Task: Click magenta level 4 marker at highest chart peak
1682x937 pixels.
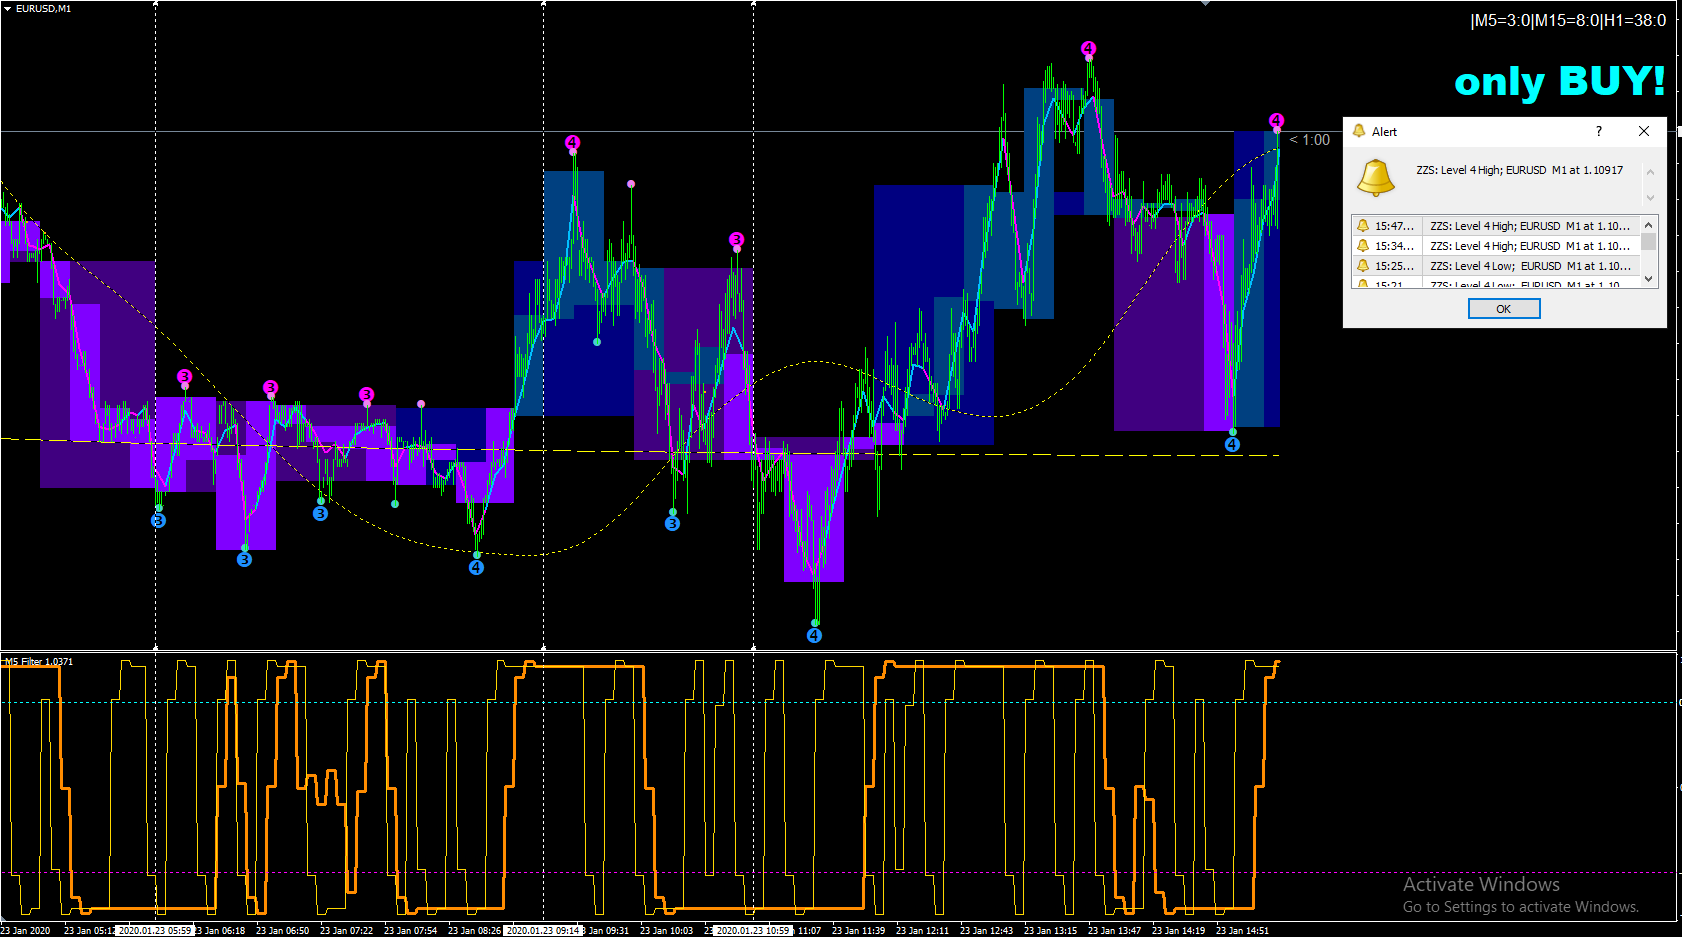Action: [x=1088, y=49]
